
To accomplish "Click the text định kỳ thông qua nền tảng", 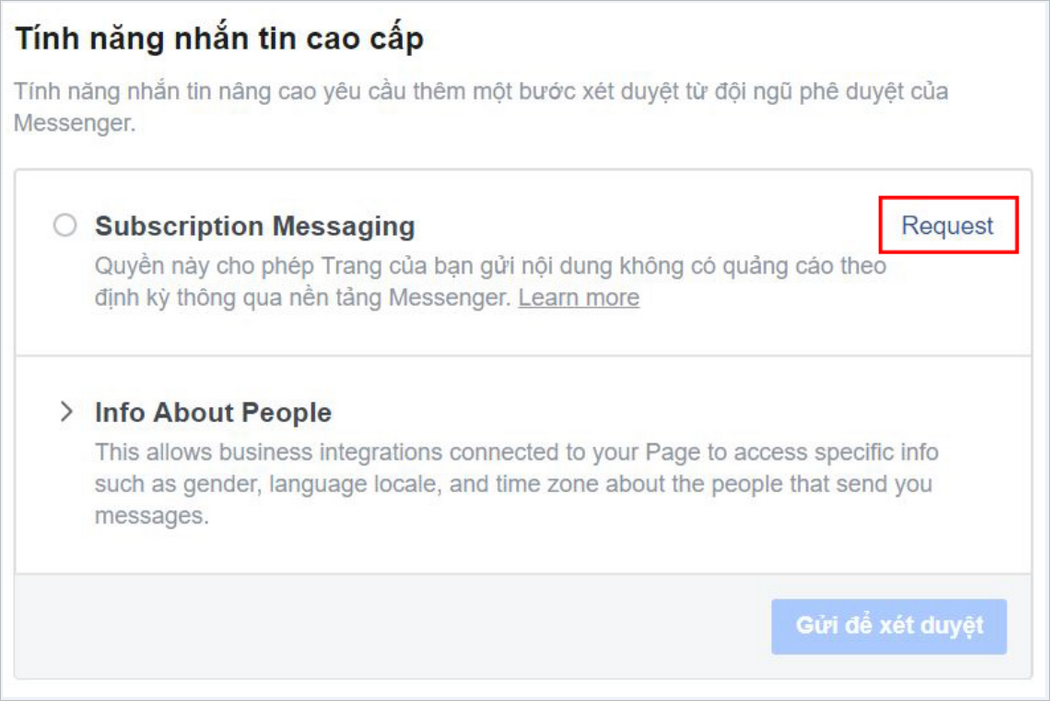I will point(240,298).
